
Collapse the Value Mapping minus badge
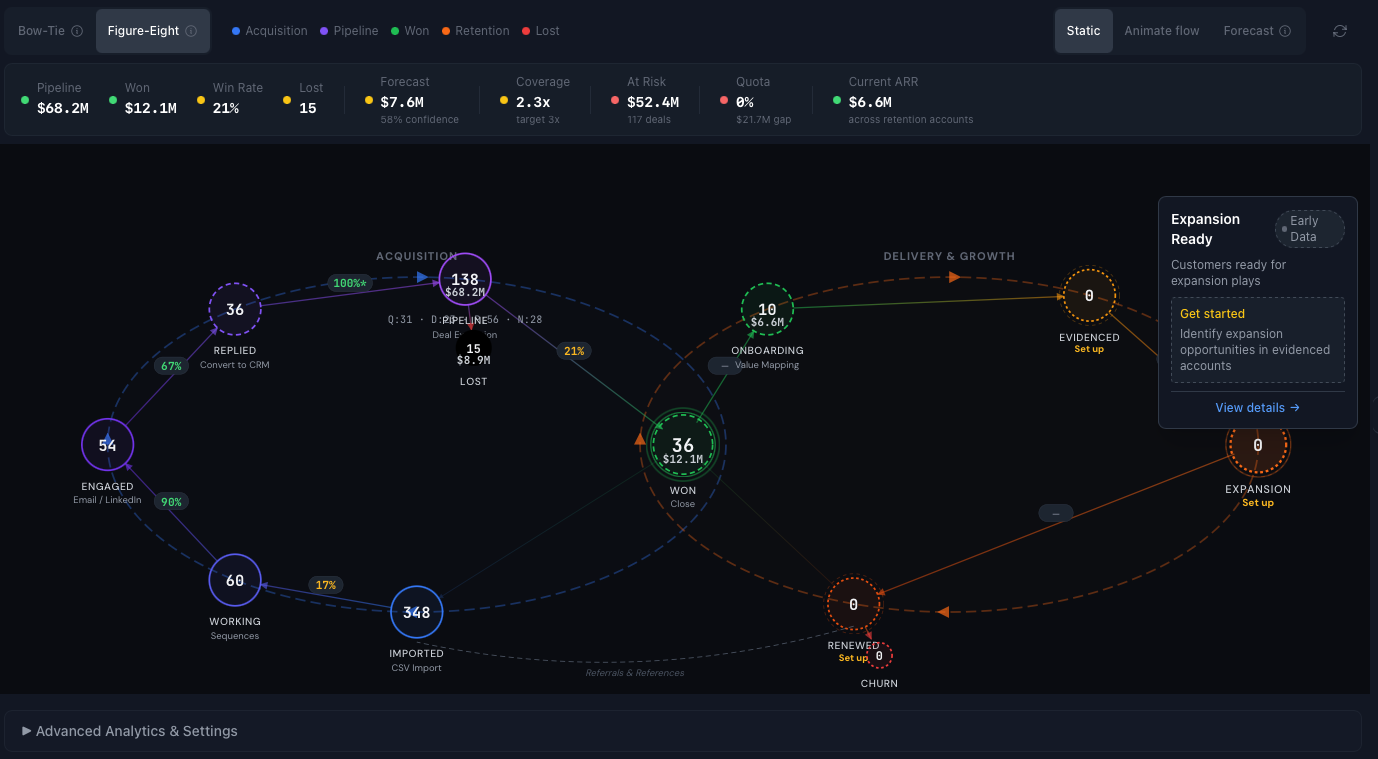(723, 365)
